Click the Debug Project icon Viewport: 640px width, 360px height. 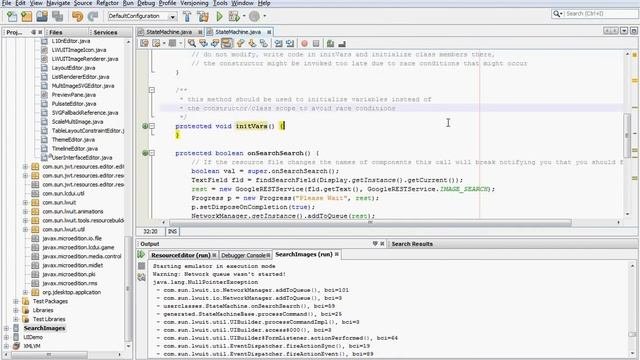pos(234,16)
